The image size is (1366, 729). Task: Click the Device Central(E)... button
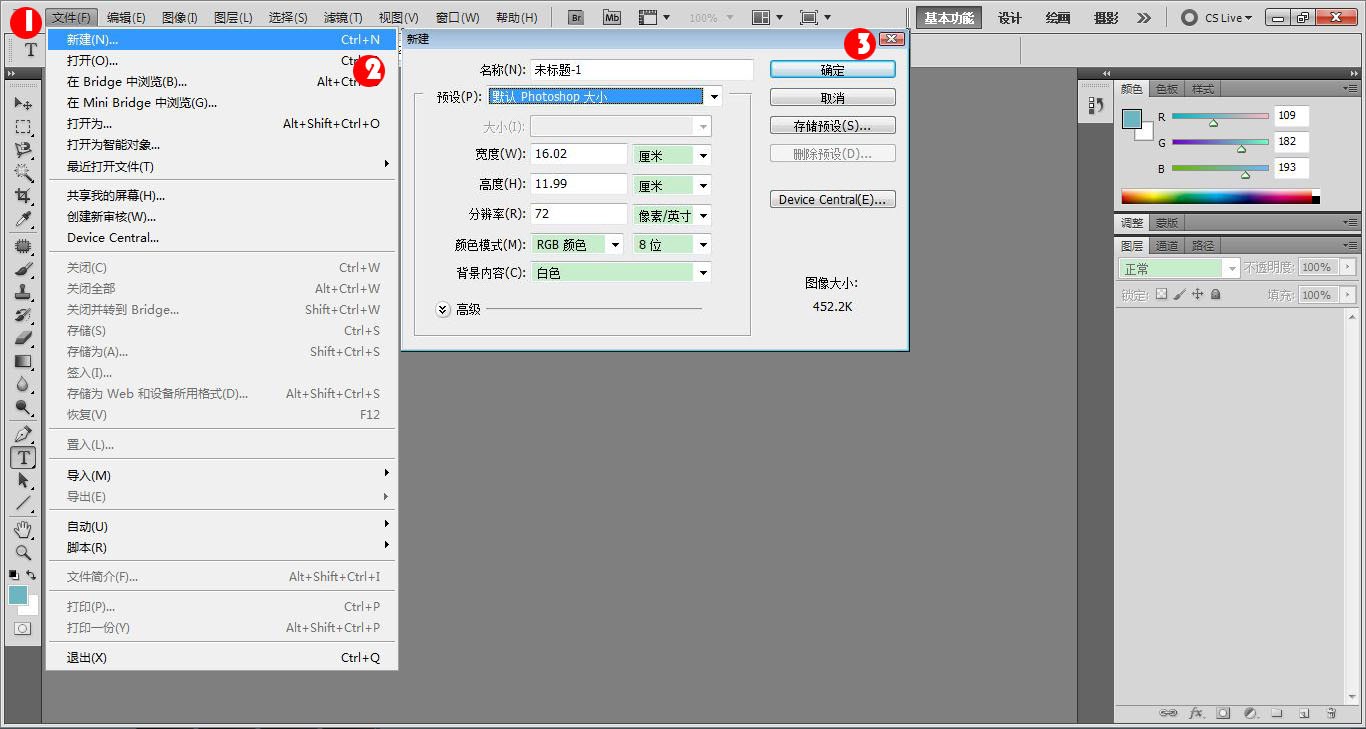coord(833,200)
